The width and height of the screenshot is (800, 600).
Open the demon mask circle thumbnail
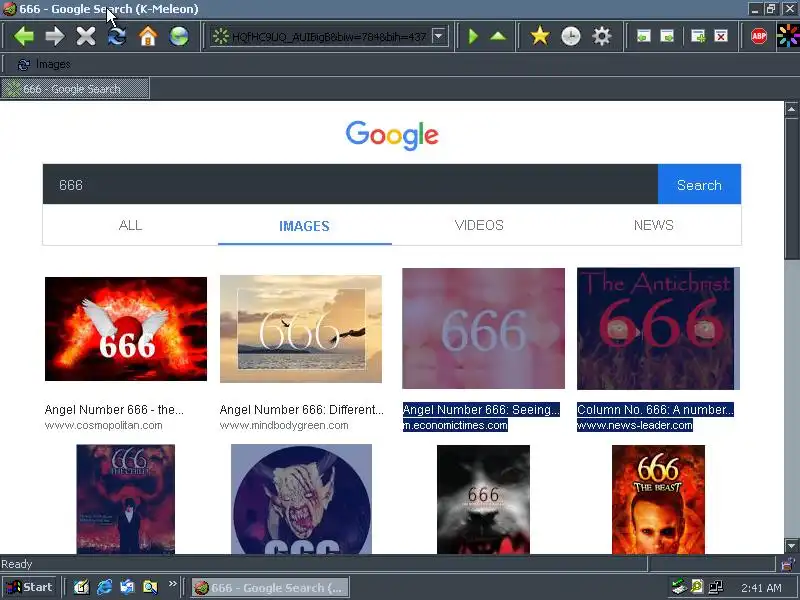(301, 499)
